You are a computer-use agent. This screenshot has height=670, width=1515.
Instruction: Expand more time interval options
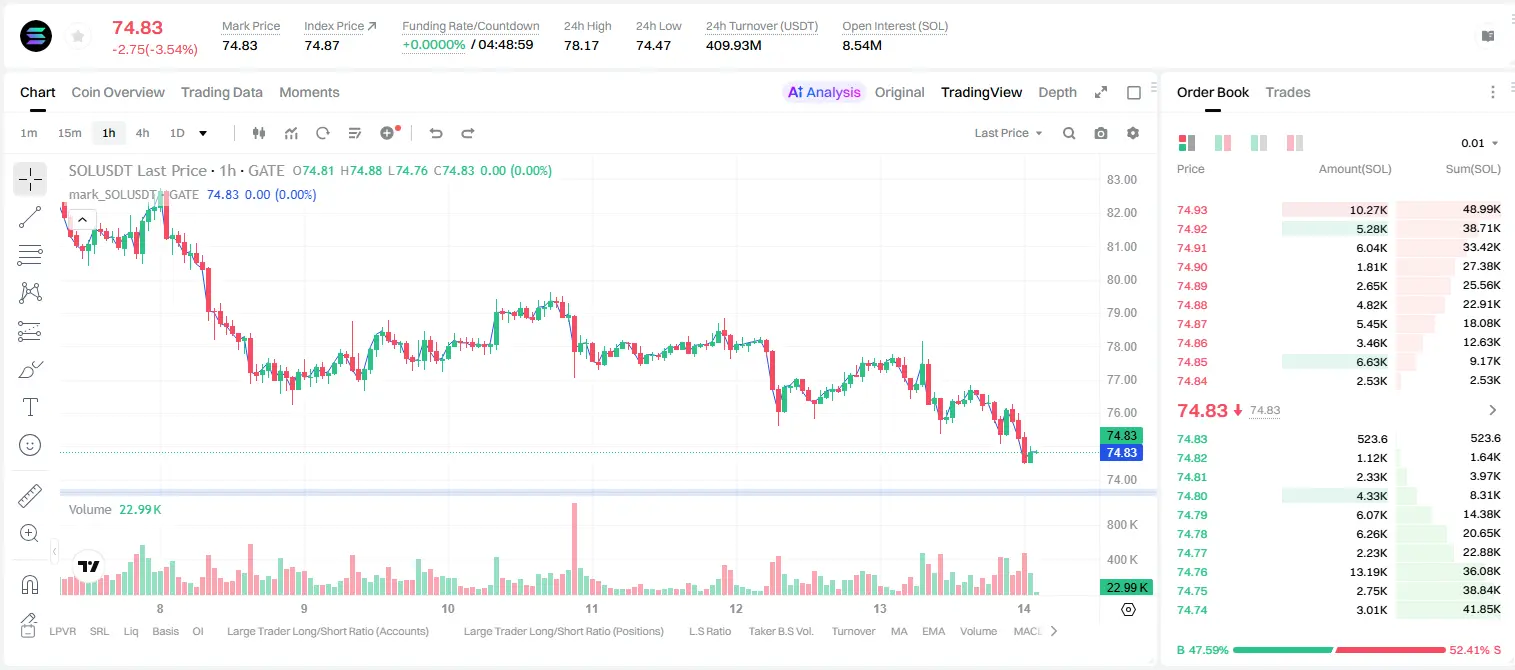point(203,133)
